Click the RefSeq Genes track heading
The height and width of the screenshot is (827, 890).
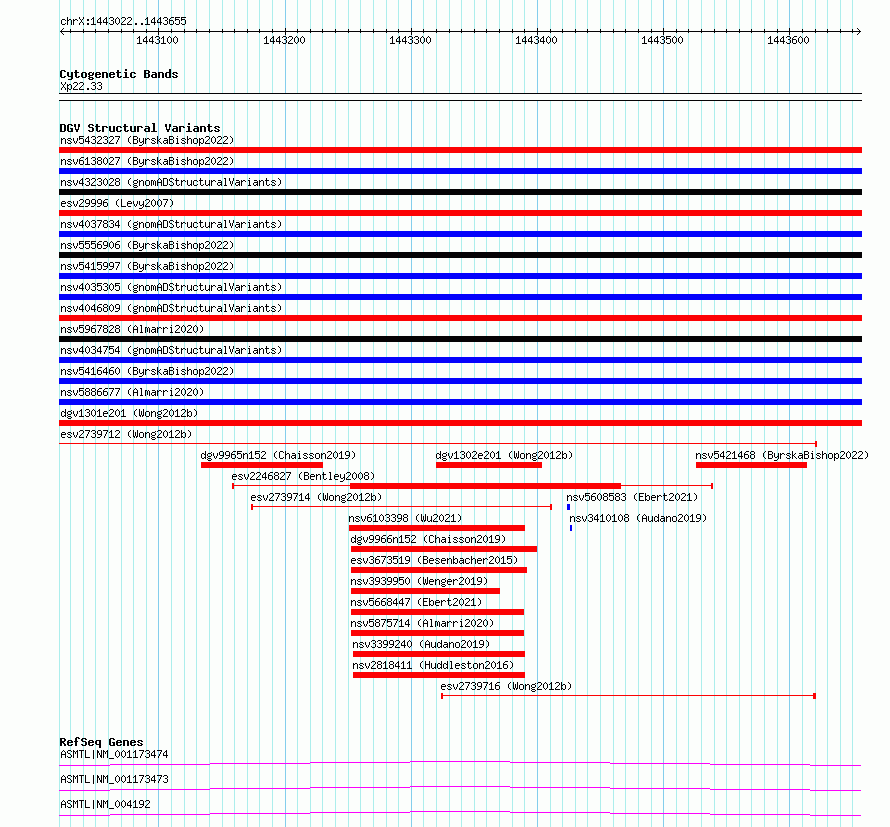click(101, 742)
